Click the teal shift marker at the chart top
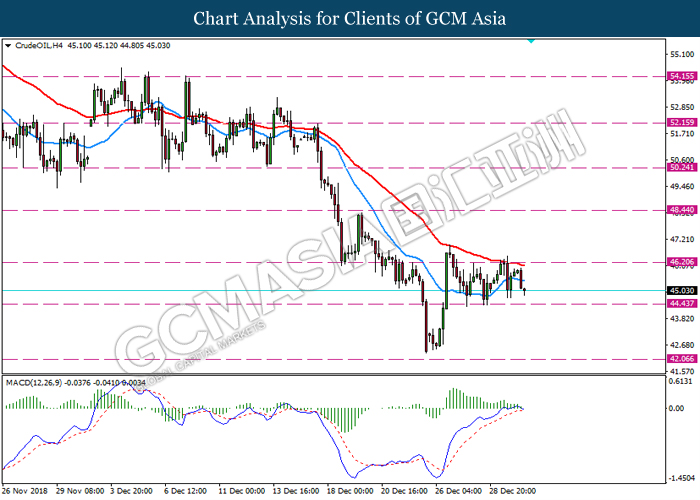Image resolution: width=700 pixels, height=500 pixels. pyautogui.click(x=531, y=41)
